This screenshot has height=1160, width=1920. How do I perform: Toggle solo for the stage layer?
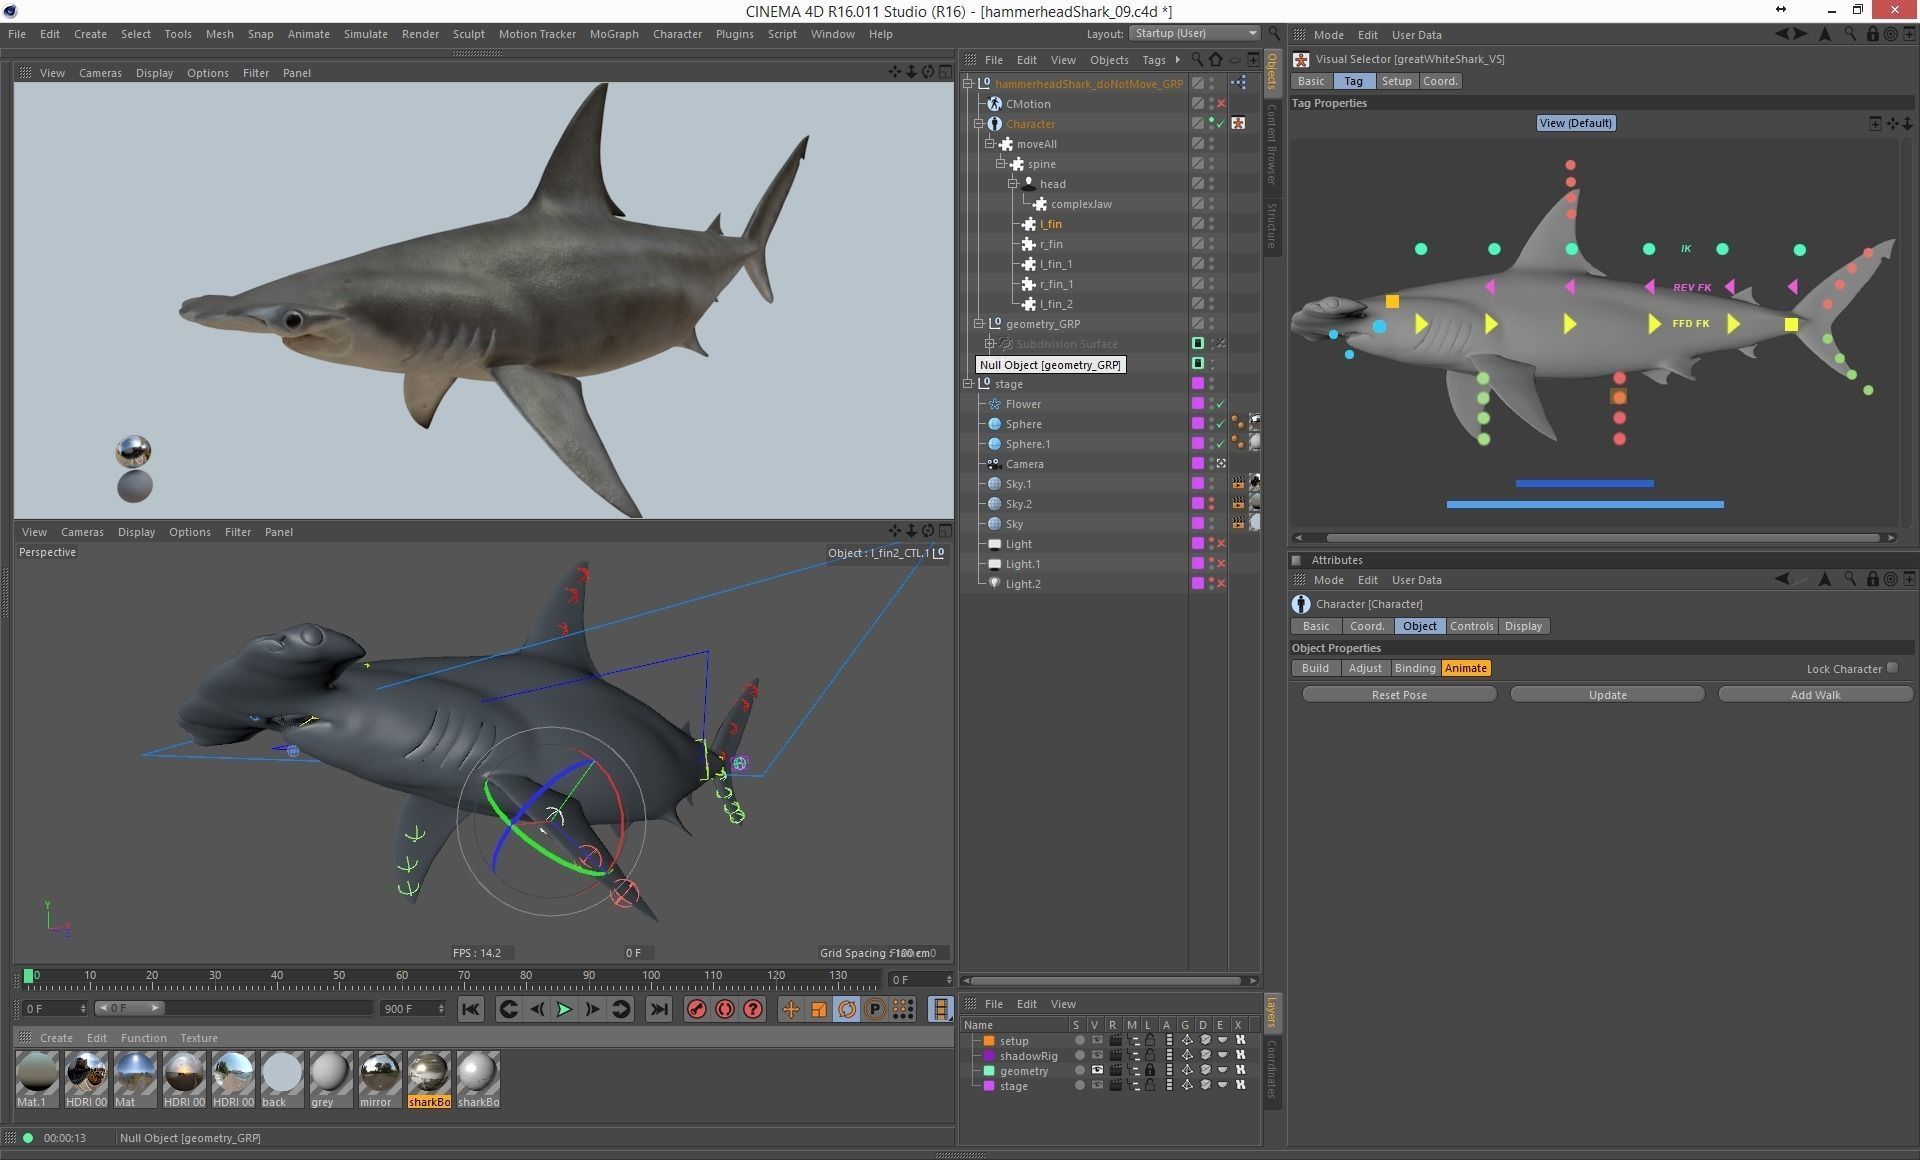(x=1079, y=1085)
